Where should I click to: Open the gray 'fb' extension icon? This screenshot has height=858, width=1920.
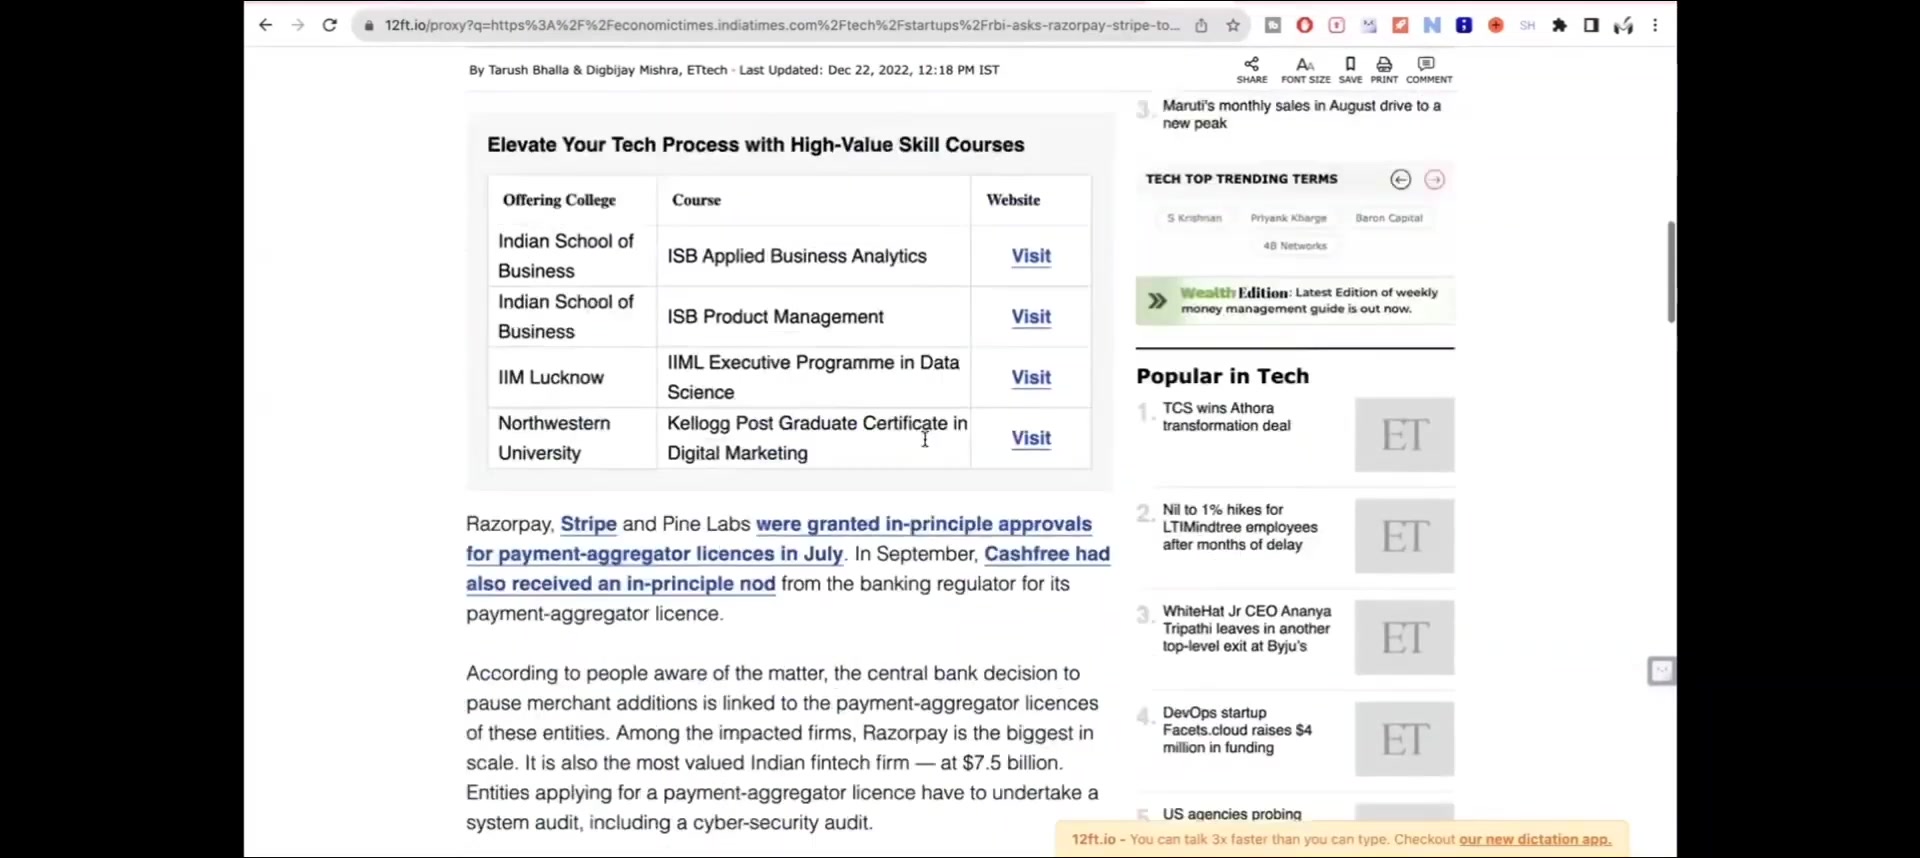point(1273,25)
